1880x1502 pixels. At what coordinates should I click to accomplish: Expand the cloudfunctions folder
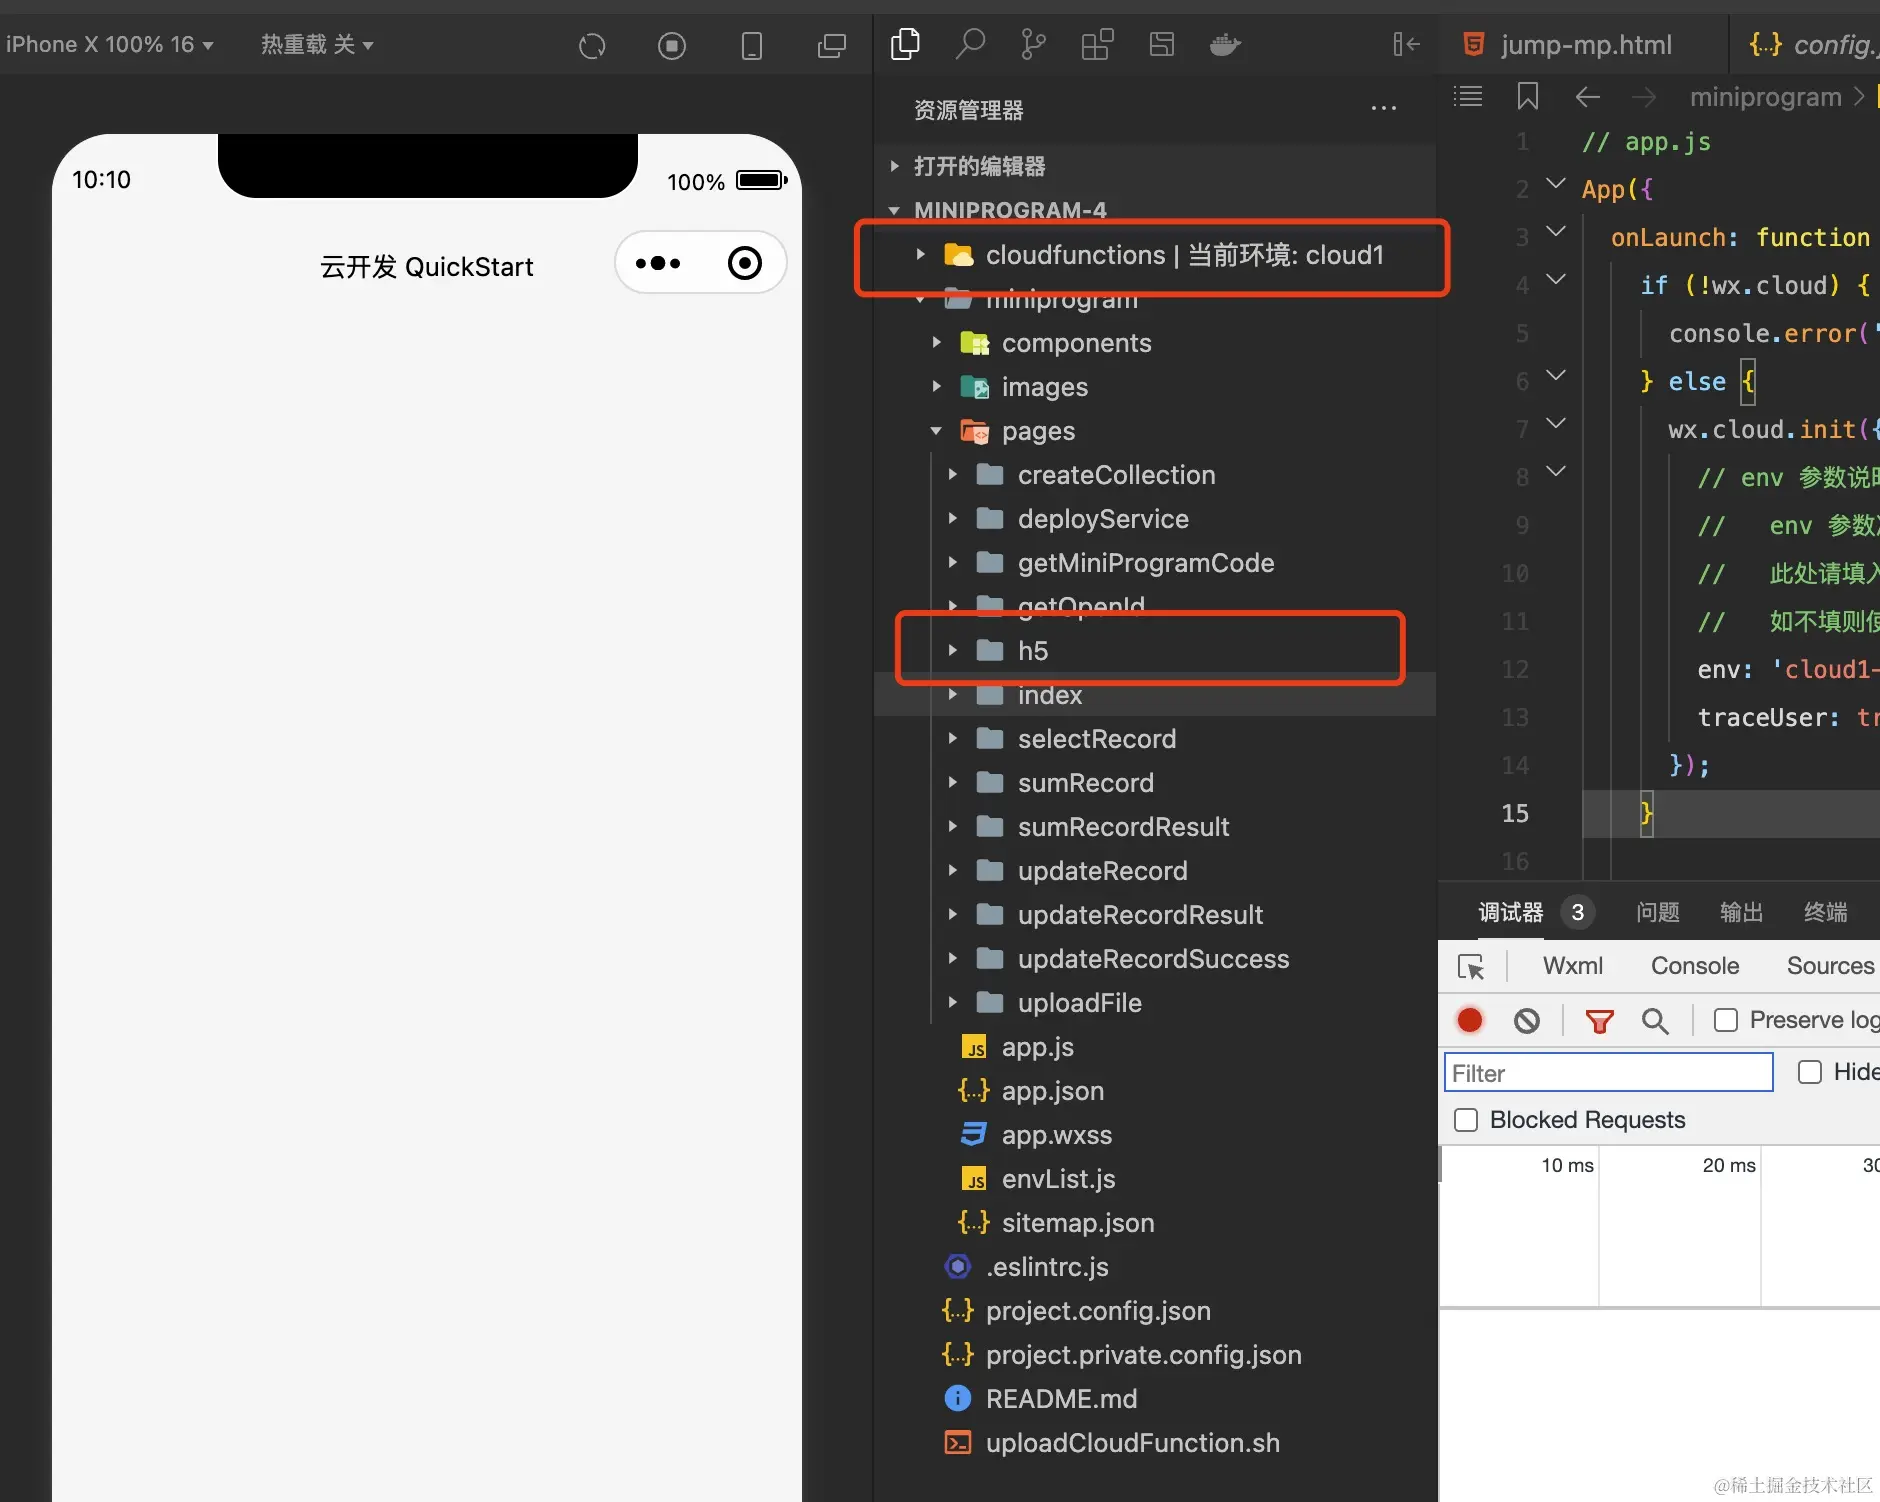[x=920, y=255]
